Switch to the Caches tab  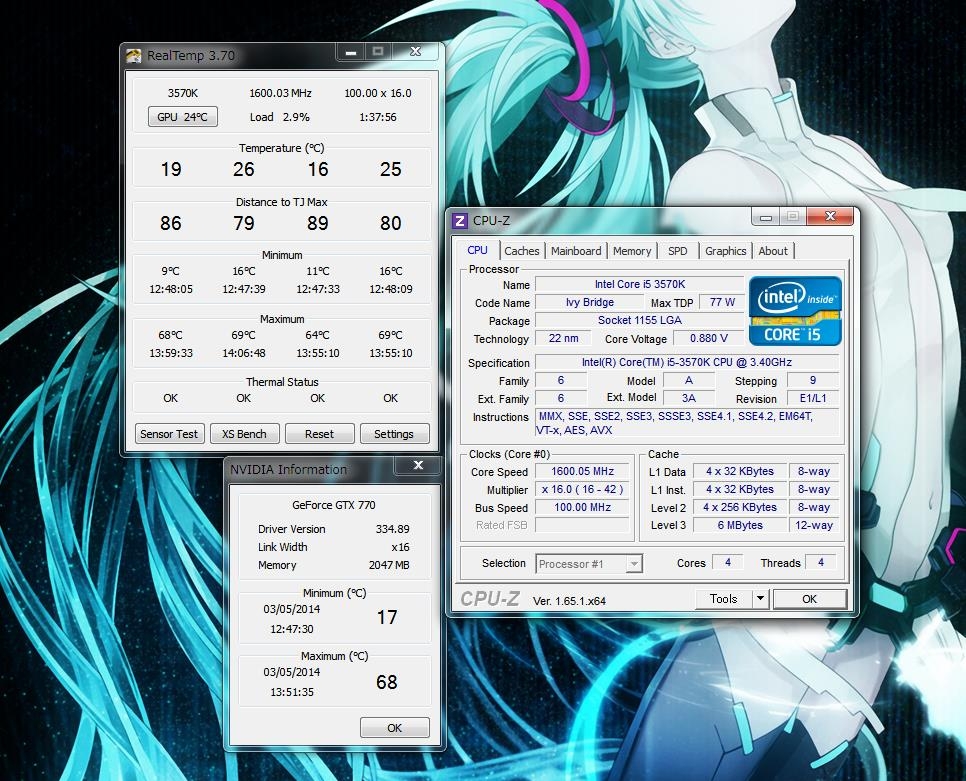[x=521, y=251]
